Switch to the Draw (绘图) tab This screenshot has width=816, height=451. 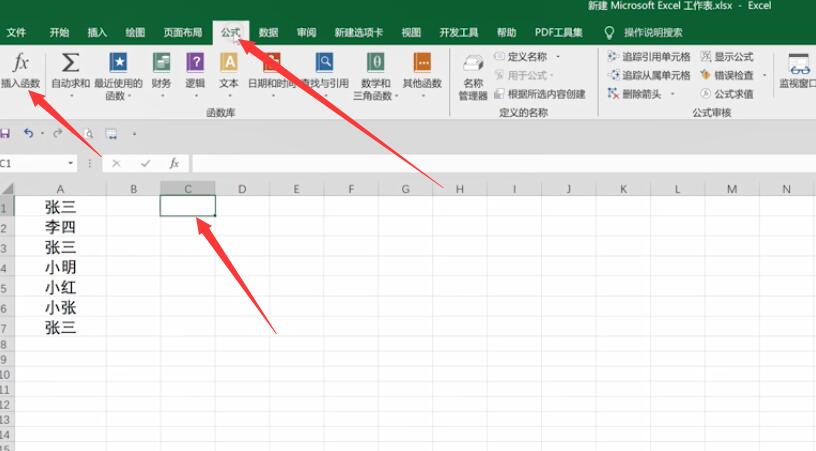[x=135, y=32]
